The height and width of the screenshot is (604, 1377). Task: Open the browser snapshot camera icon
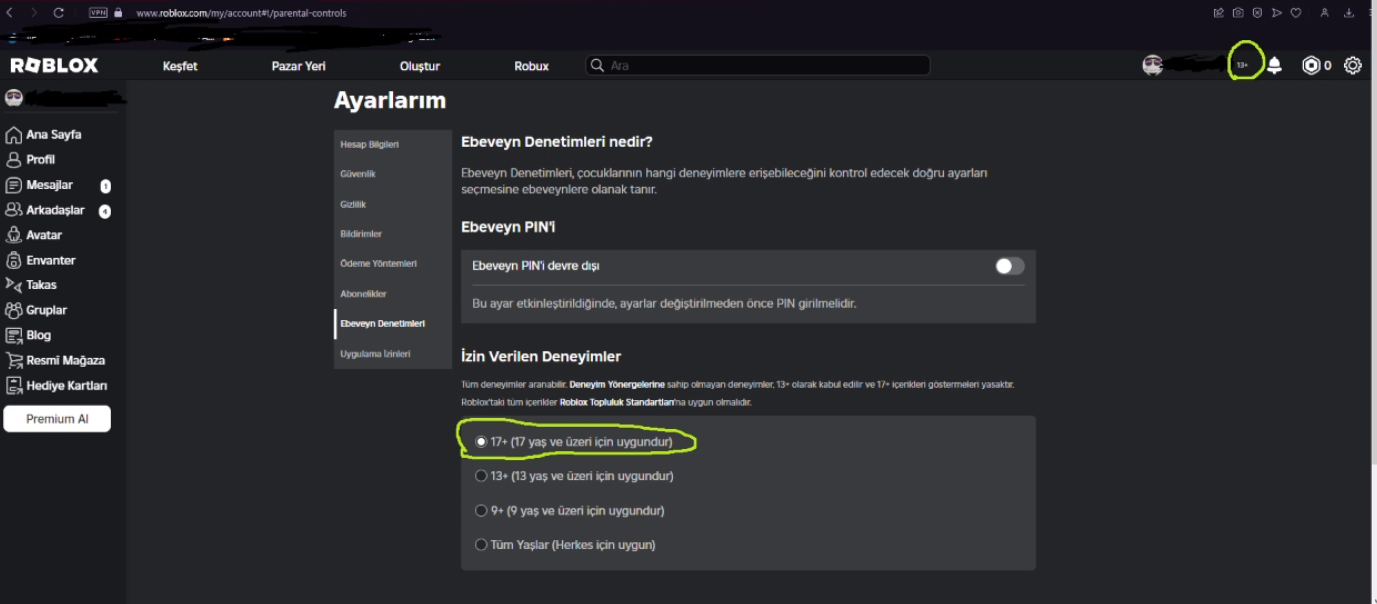[1238, 13]
